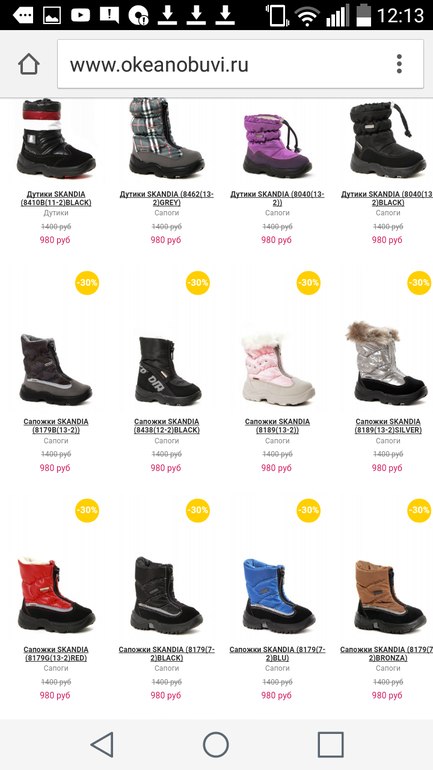Select the brown bronza boot image
Image resolution: width=433 pixels, height=770 pixels.
click(x=389, y=596)
